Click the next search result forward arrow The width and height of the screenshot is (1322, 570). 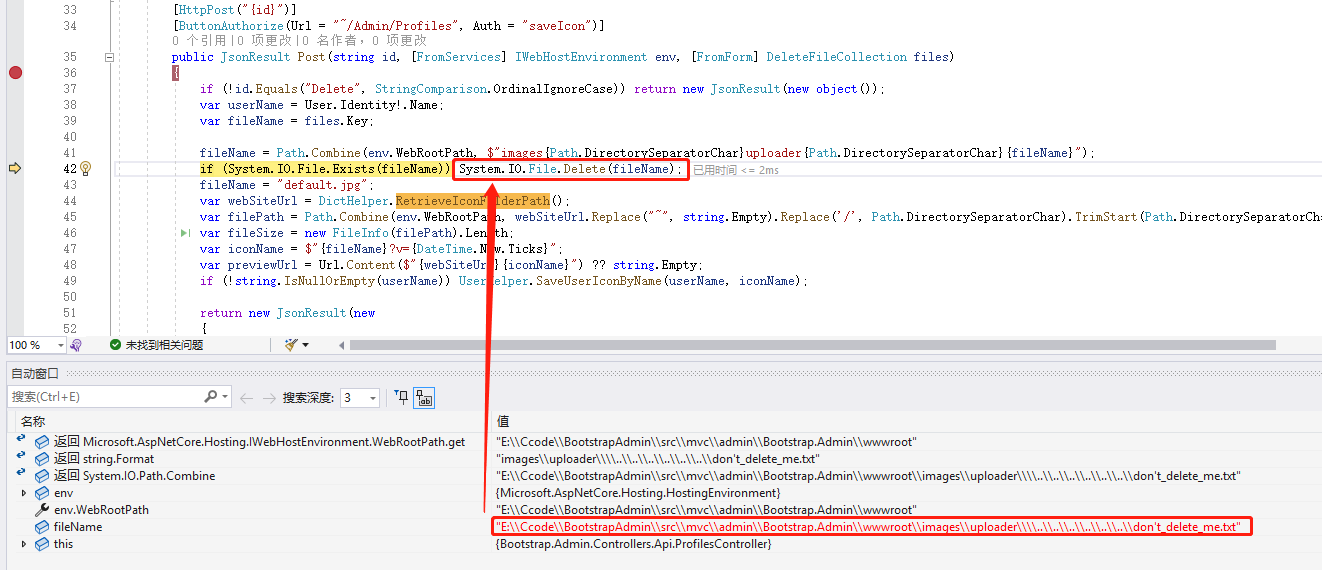click(x=268, y=397)
